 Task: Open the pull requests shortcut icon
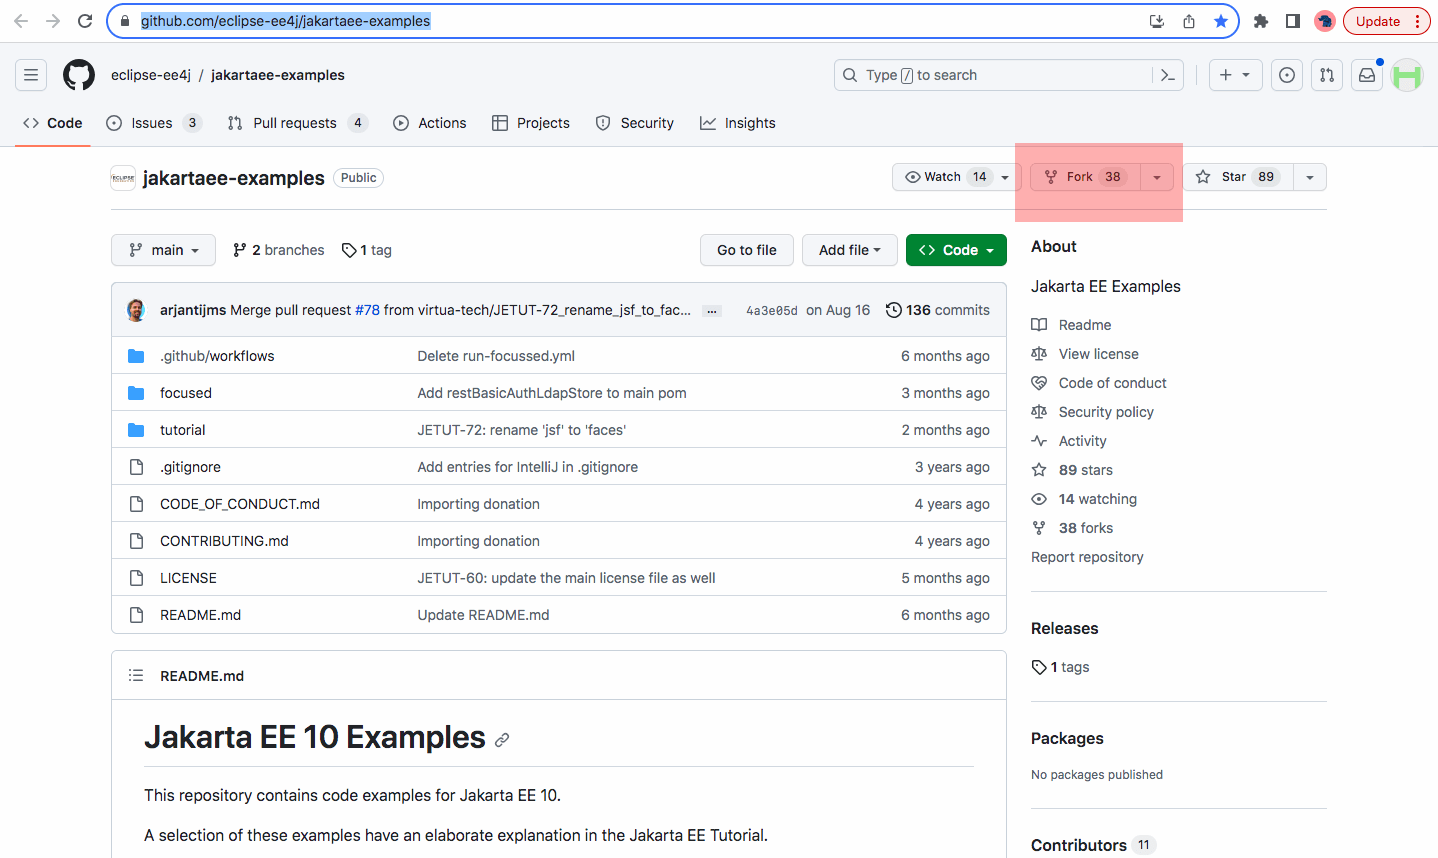click(1327, 75)
